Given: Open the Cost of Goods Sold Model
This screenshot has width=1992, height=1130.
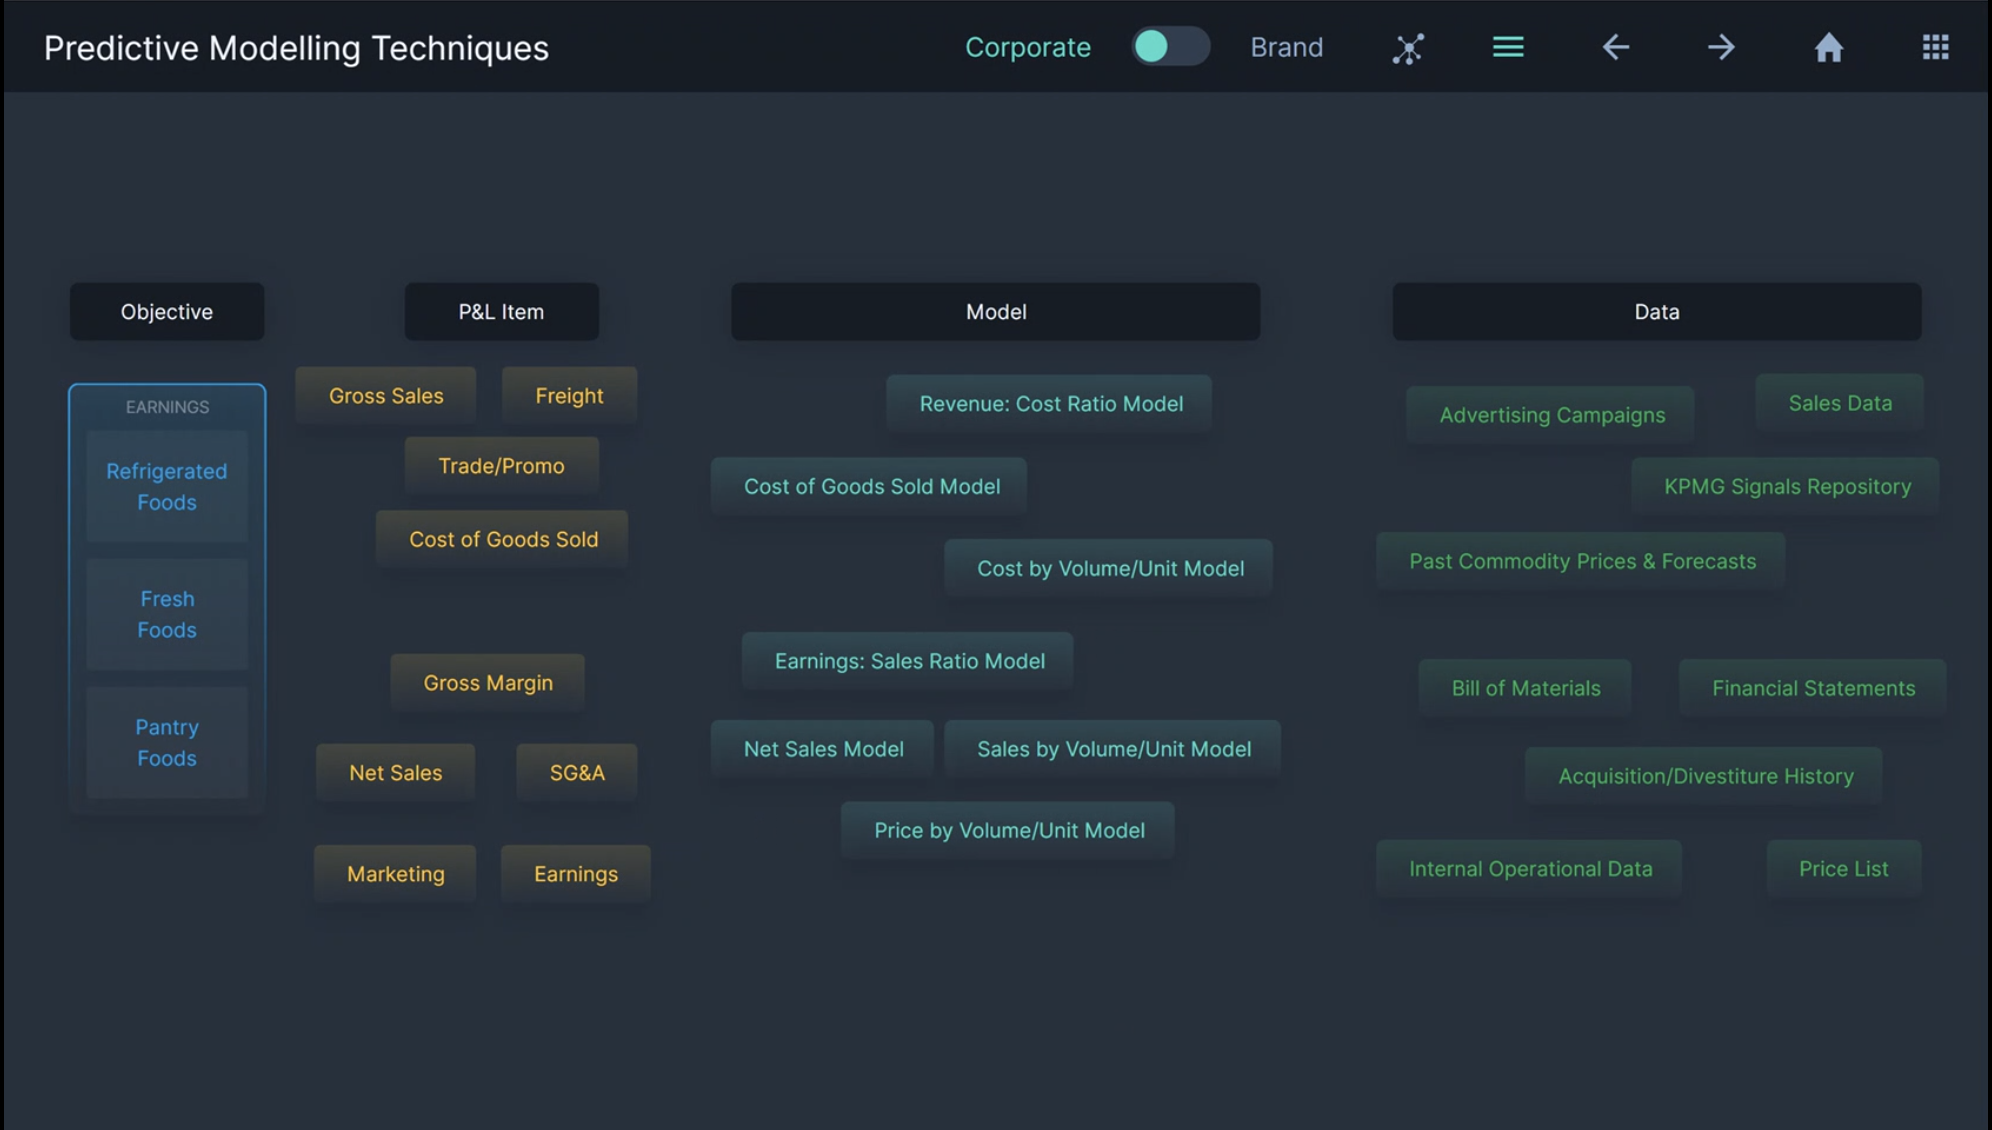Looking at the screenshot, I should click(x=871, y=486).
